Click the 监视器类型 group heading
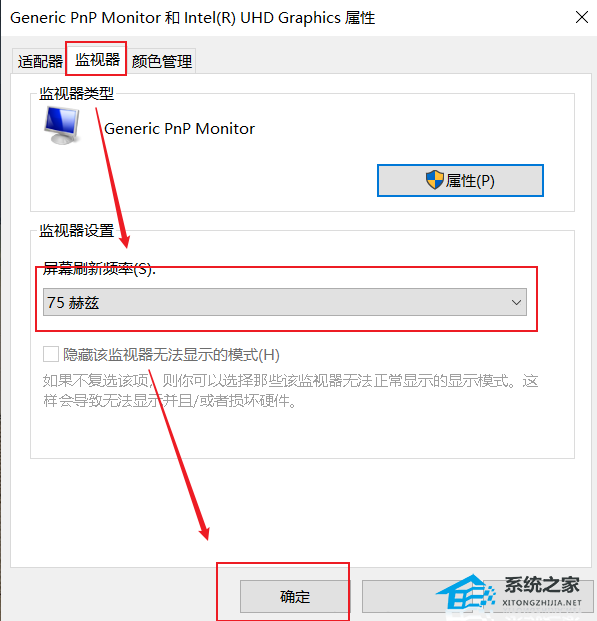Image resolution: width=597 pixels, height=621 pixels. pos(76,94)
